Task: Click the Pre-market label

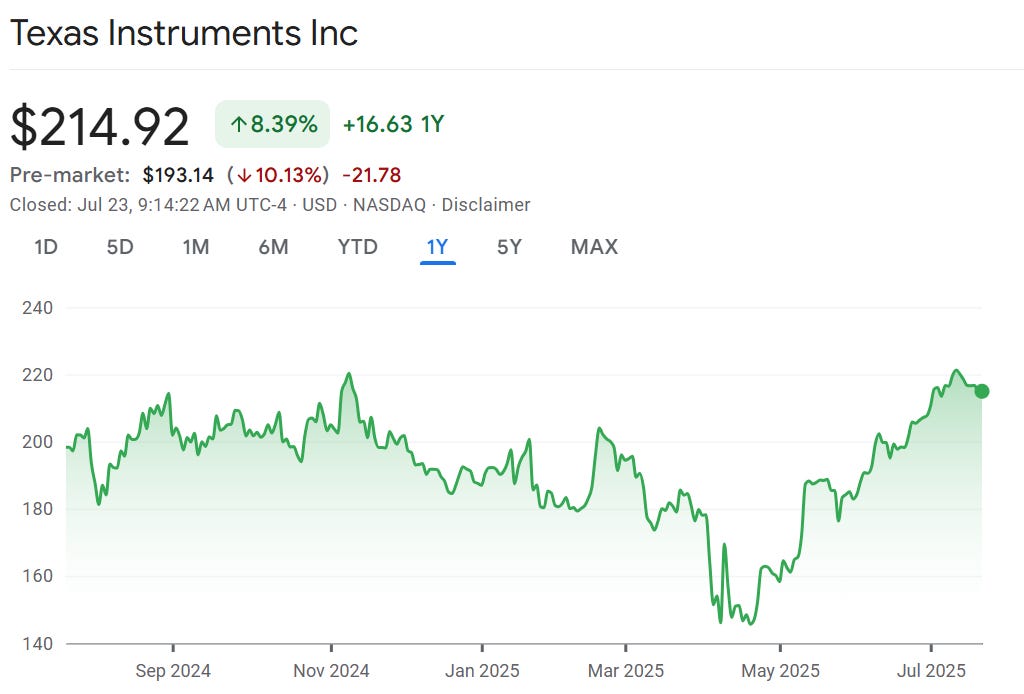Action: point(70,175)
